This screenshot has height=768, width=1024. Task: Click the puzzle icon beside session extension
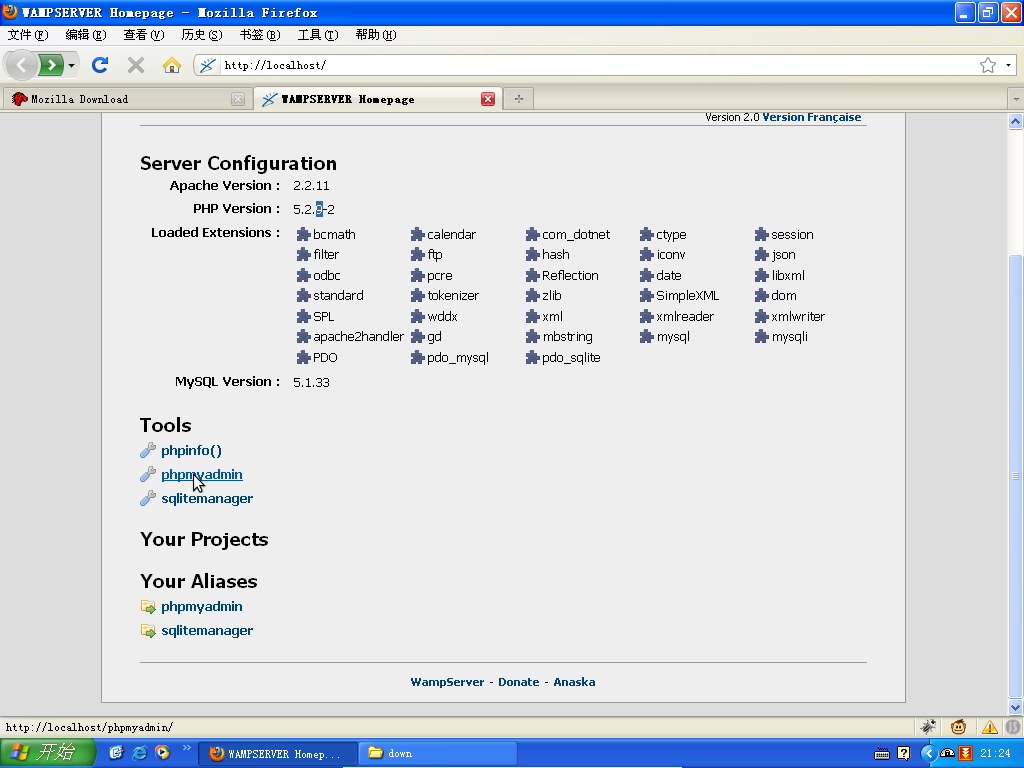[x=761, y=234]
